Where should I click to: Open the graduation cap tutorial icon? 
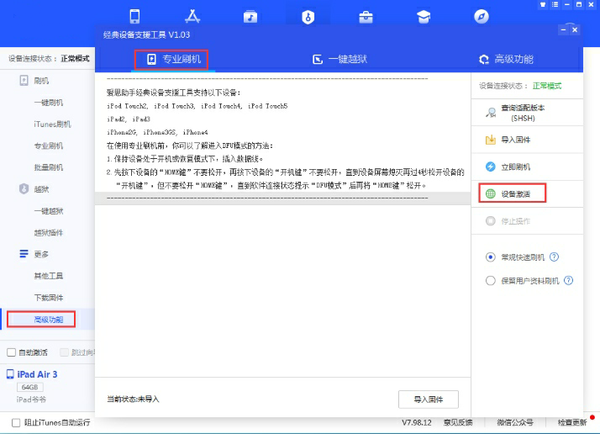tap(424, 17)
